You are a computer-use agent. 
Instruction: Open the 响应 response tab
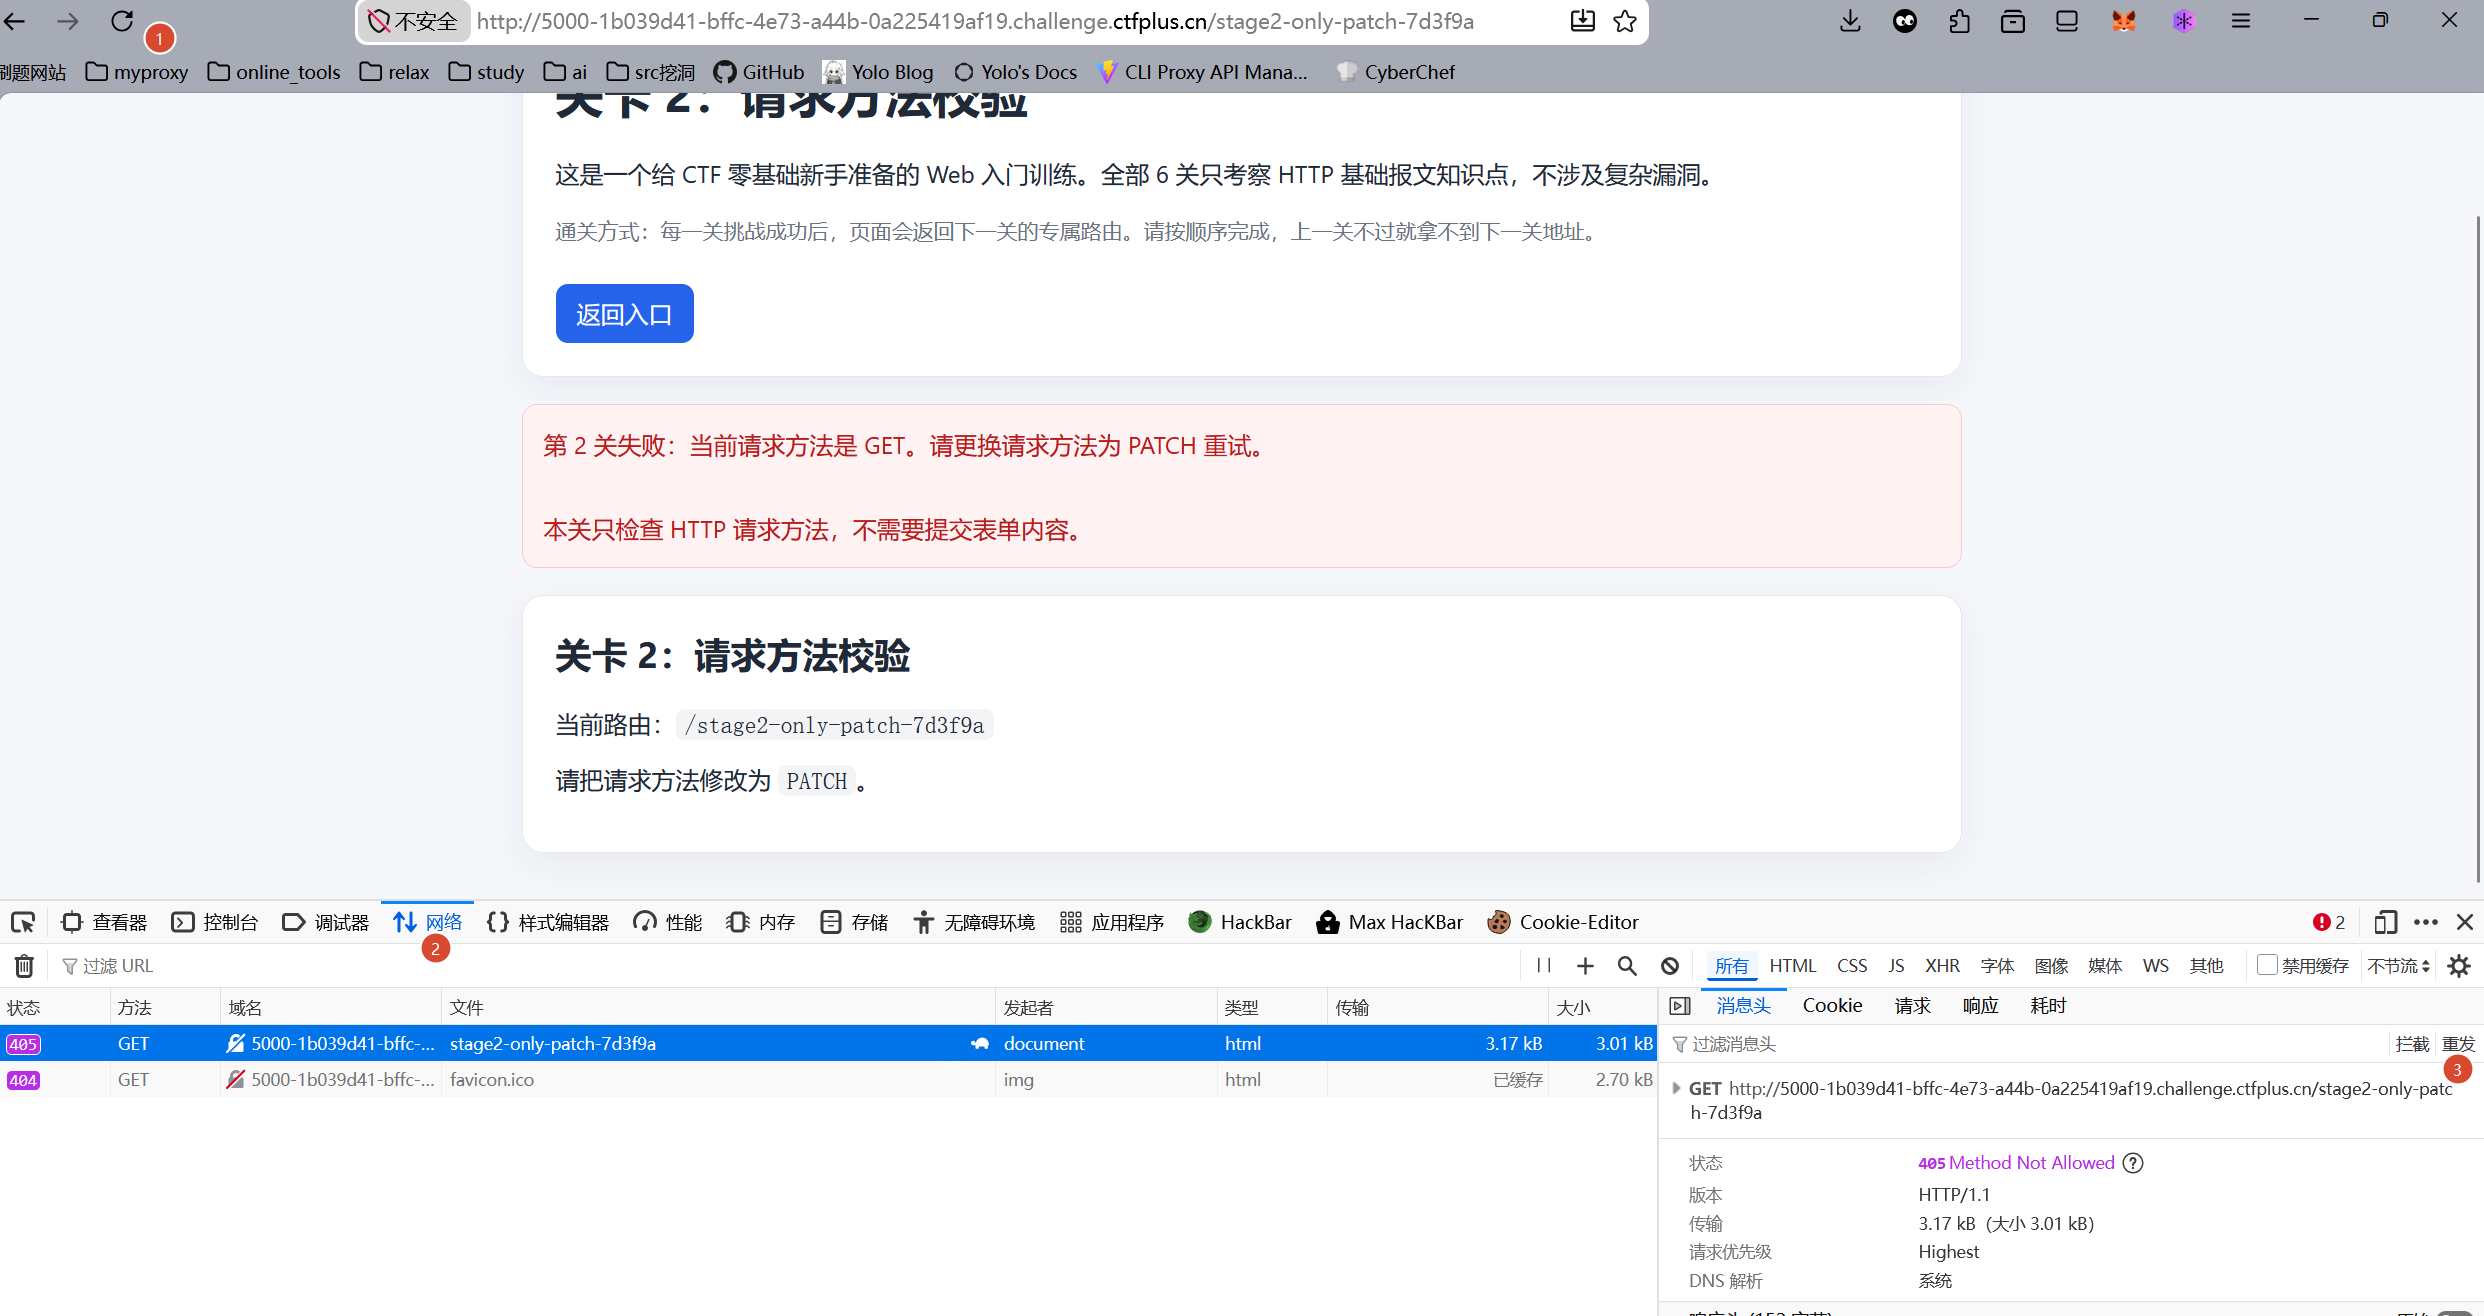pos(1980,1006)
